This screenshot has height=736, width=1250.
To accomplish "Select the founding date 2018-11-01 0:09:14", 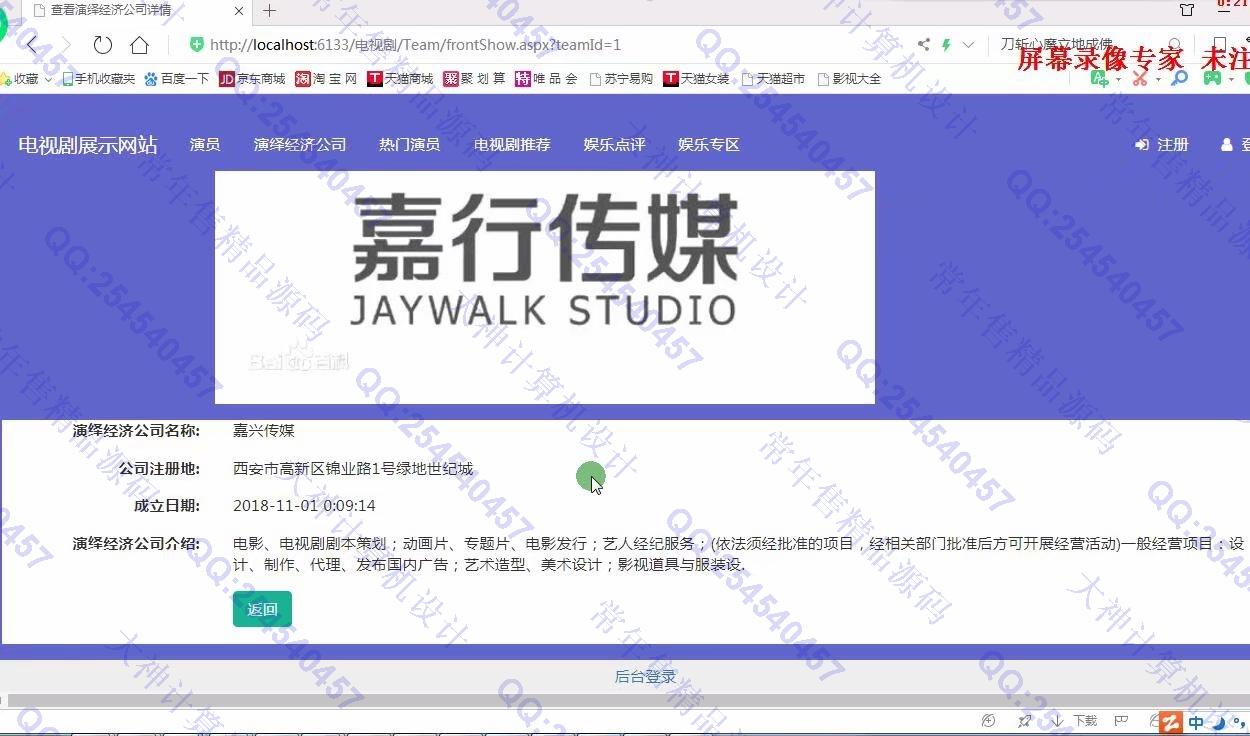I will tap(304, 506).
